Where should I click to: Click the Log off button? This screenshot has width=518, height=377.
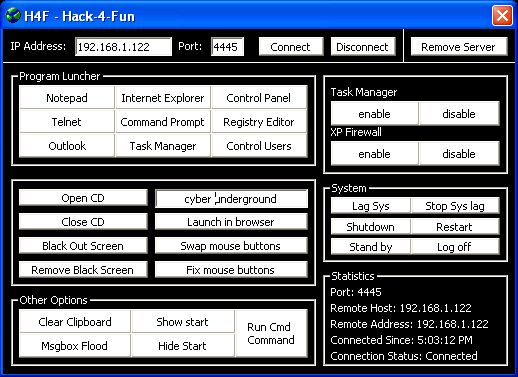click(455, 247)
